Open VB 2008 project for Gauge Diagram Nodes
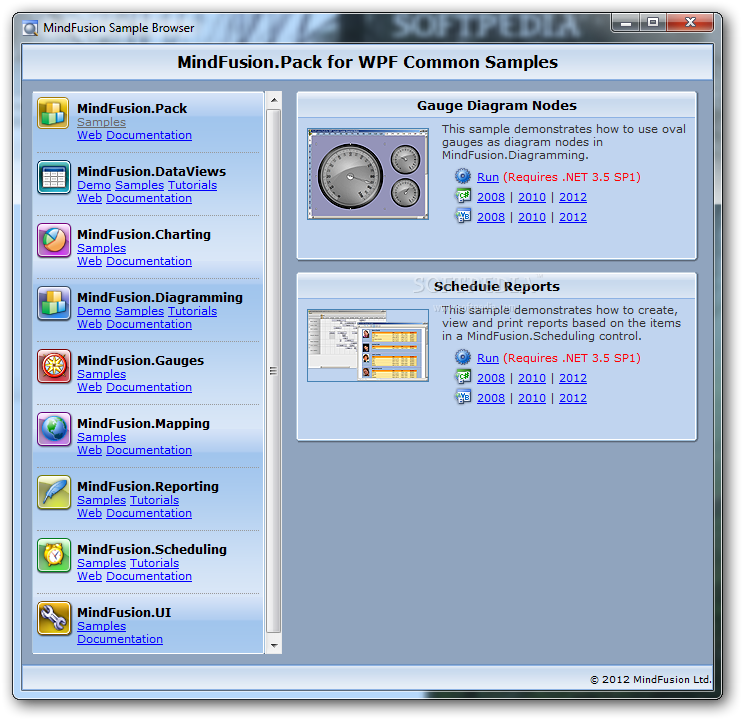743x720 pixels. pos(491,217)
